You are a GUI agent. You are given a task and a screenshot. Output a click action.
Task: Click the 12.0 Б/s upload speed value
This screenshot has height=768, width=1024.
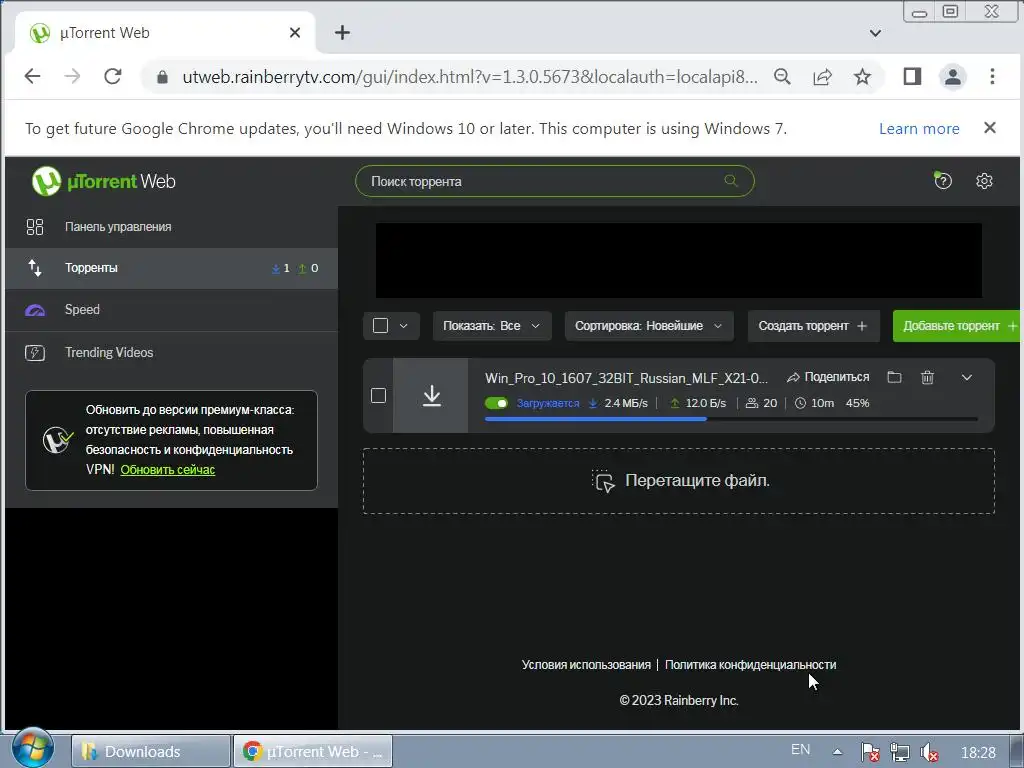705,403
